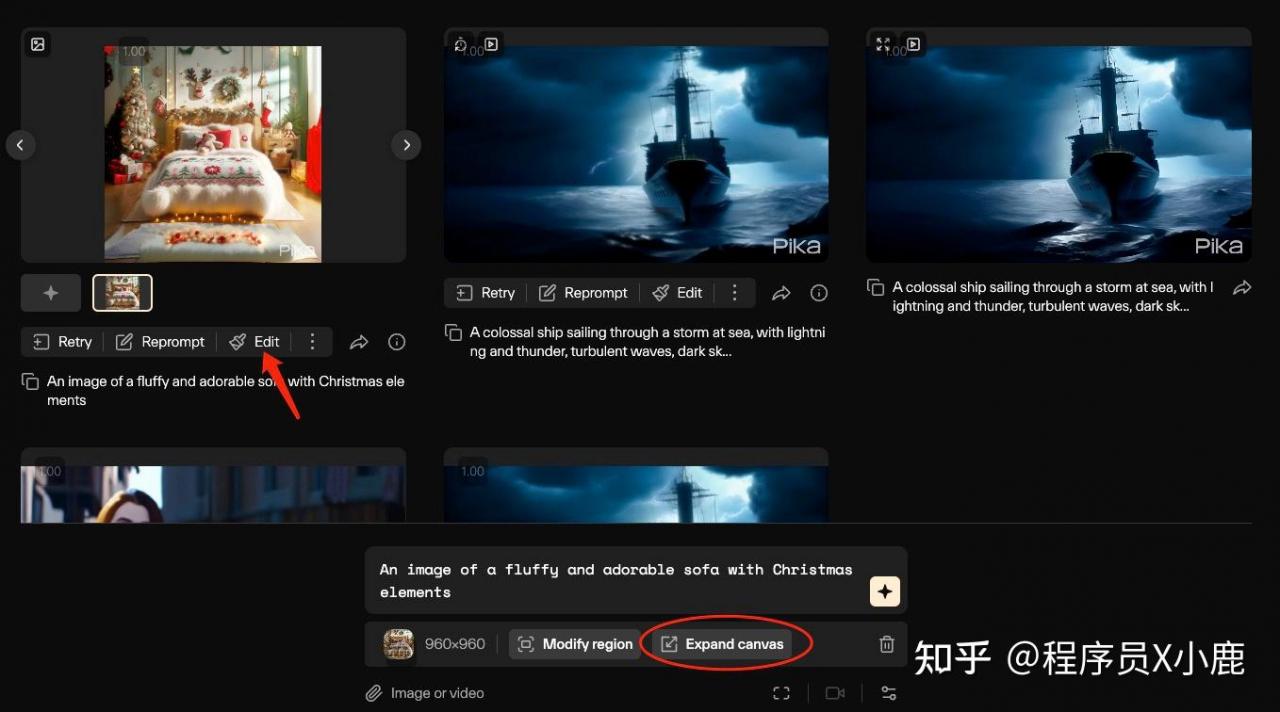Open camera control video icon in bottom bar

(835, 693)
